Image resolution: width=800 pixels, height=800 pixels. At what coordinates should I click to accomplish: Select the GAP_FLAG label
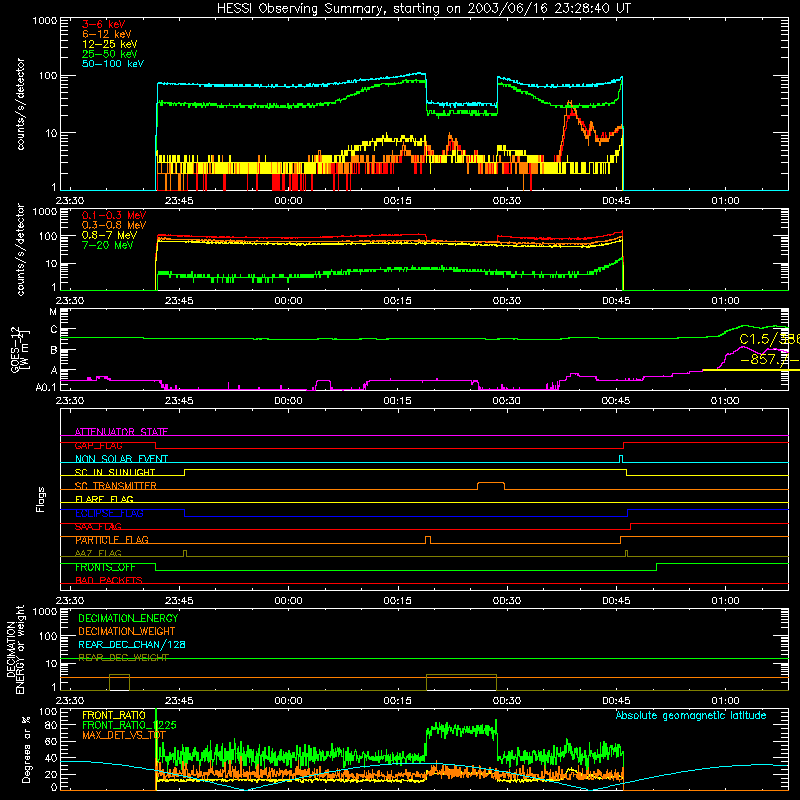pos(98,445)
